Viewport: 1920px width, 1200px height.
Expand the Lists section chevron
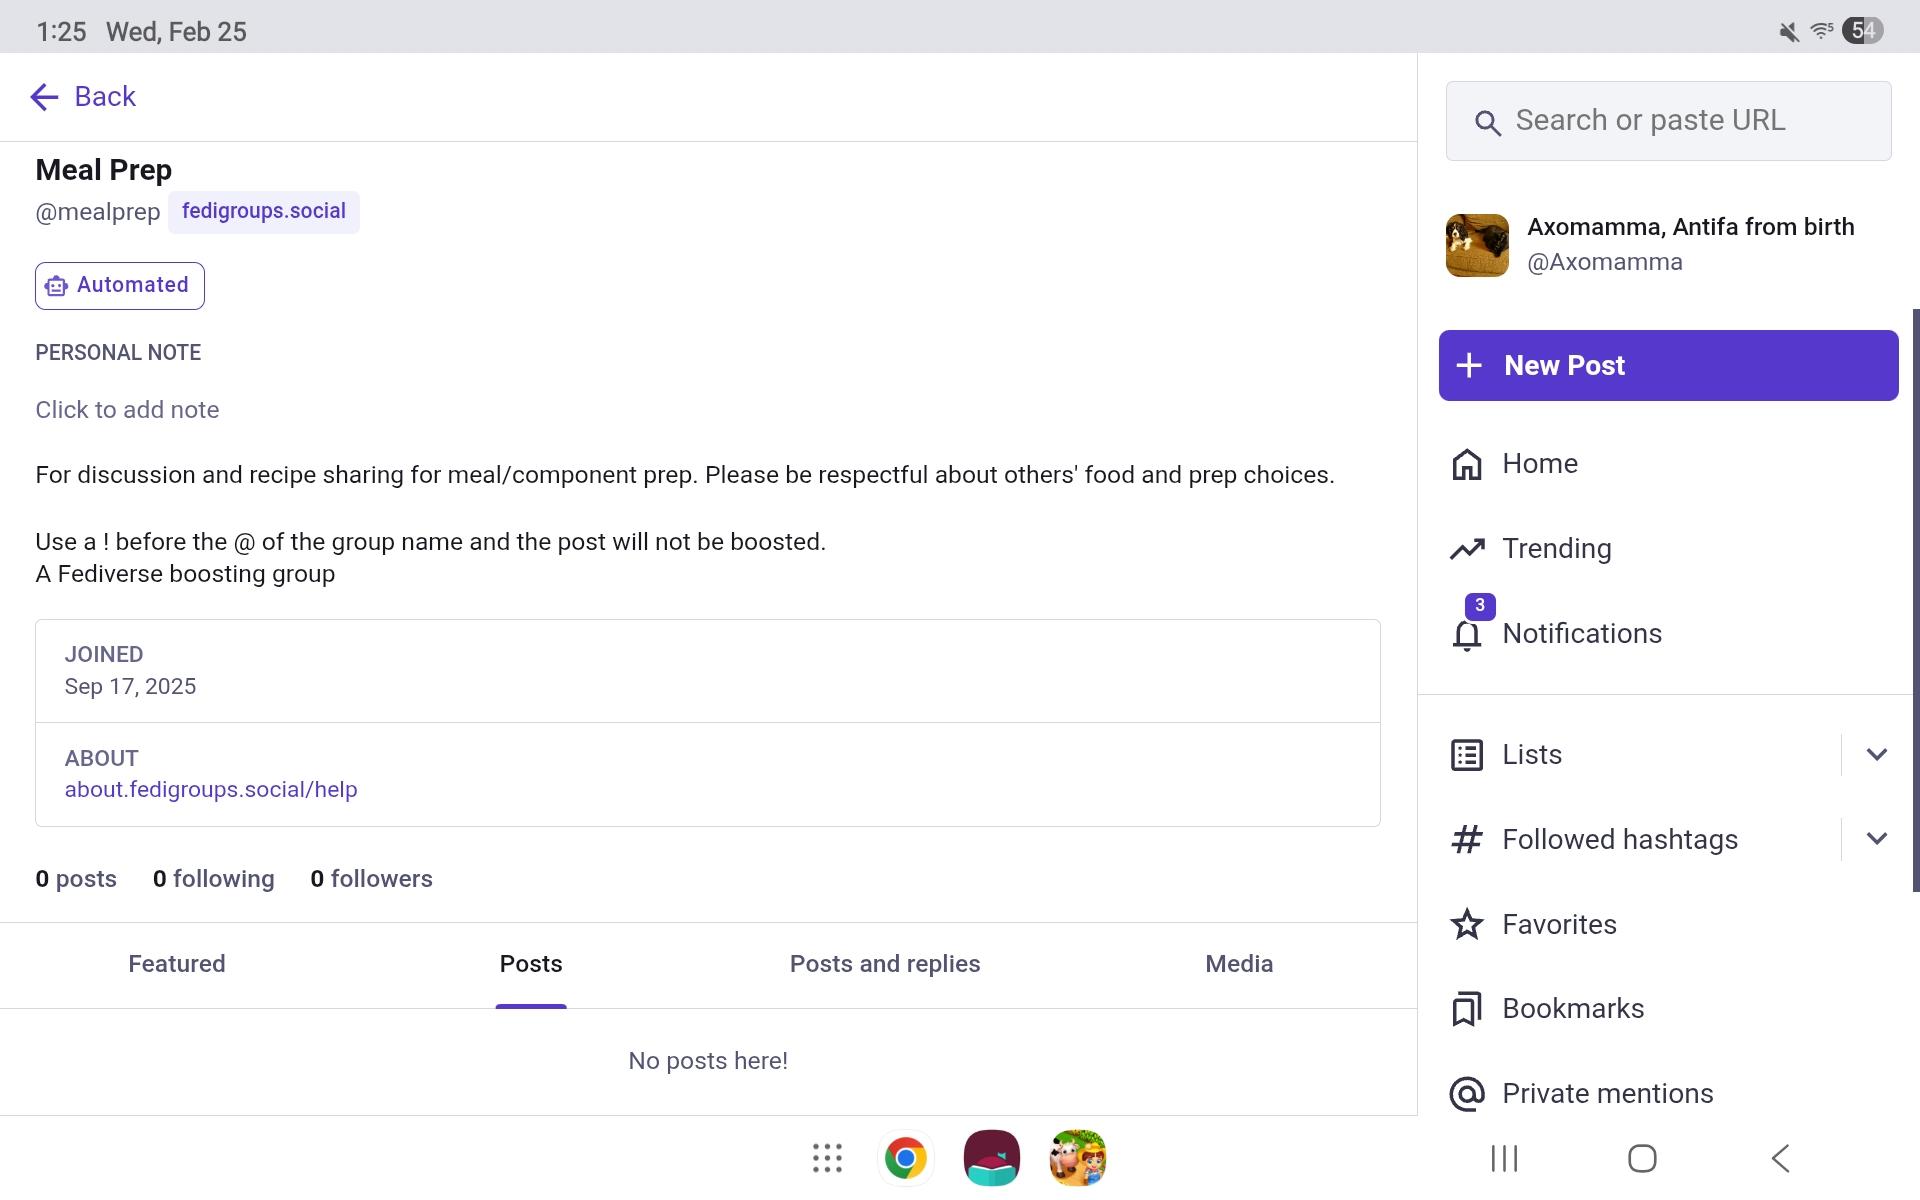click(1876, 755)
